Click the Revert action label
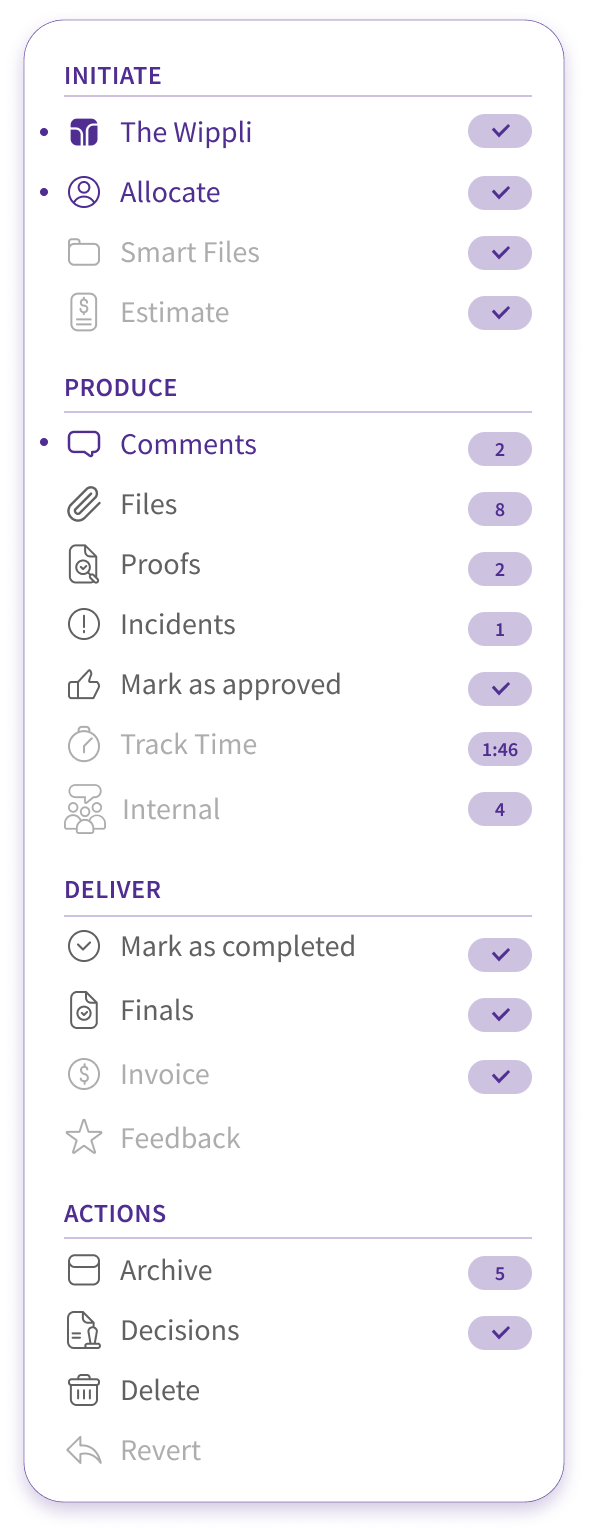Image resolution: width=596 pixels, height=1536 pixels. click(x=161, y=1451)
